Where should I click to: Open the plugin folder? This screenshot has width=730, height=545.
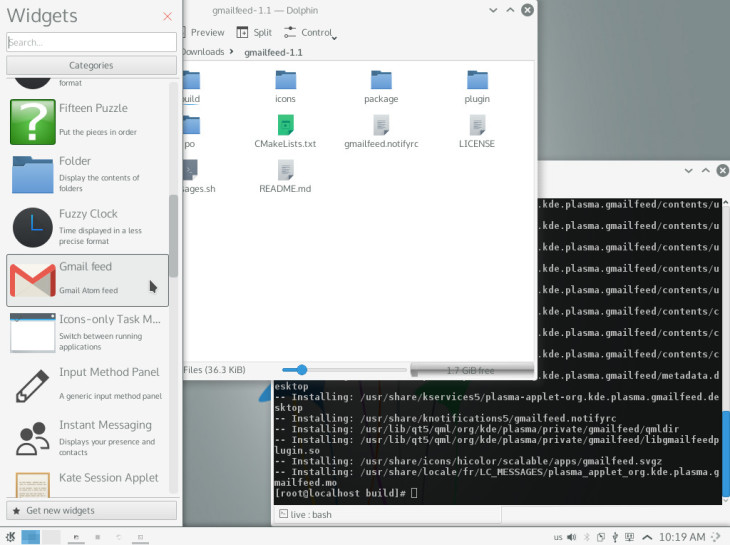[477, 87]
